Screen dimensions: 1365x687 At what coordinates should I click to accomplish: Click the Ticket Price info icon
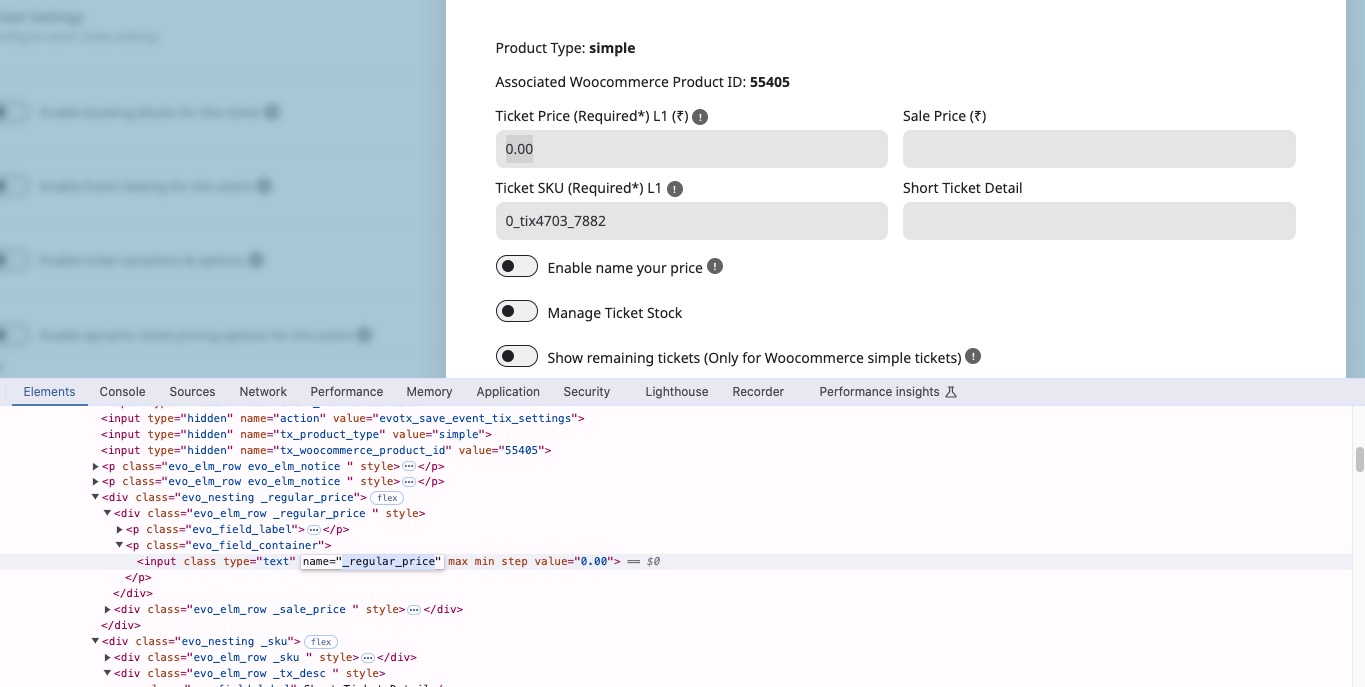click(700, 117)
